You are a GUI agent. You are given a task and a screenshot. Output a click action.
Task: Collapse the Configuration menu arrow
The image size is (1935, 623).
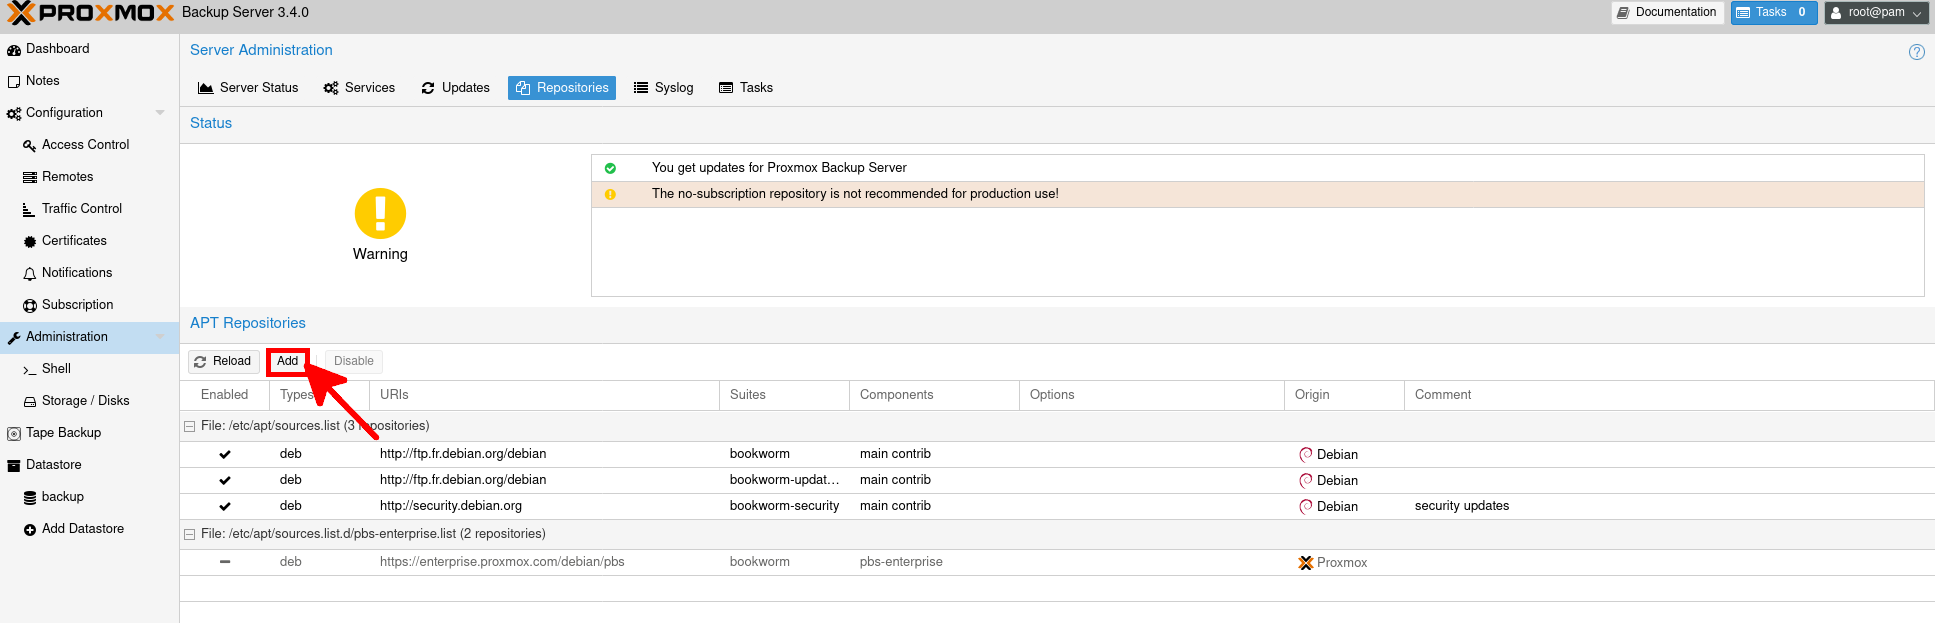(x=160, y=113)
